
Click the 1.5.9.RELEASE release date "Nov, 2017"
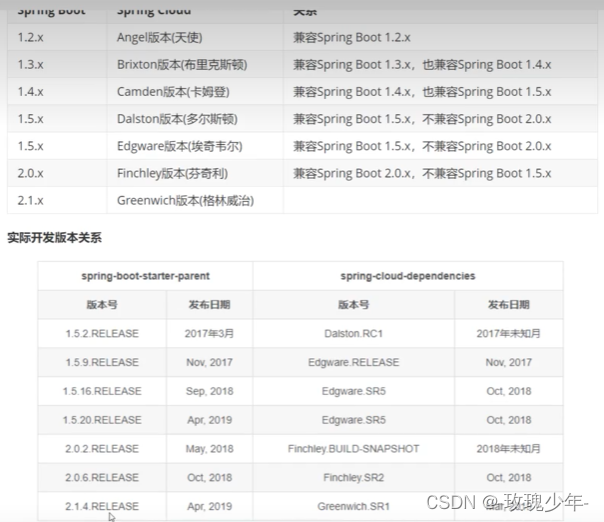[209, 363]
